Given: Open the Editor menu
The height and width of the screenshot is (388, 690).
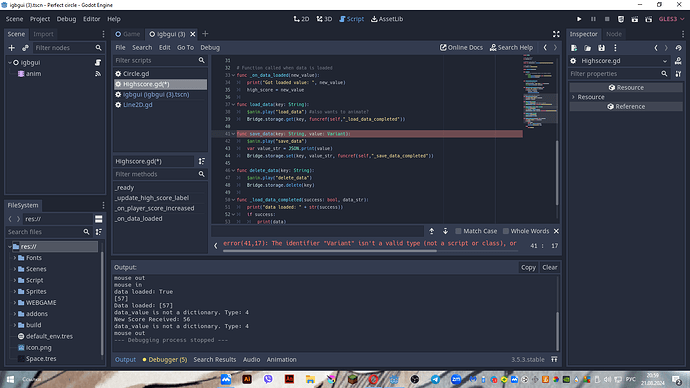Looking at the screenshot, I should coord(92,19).
